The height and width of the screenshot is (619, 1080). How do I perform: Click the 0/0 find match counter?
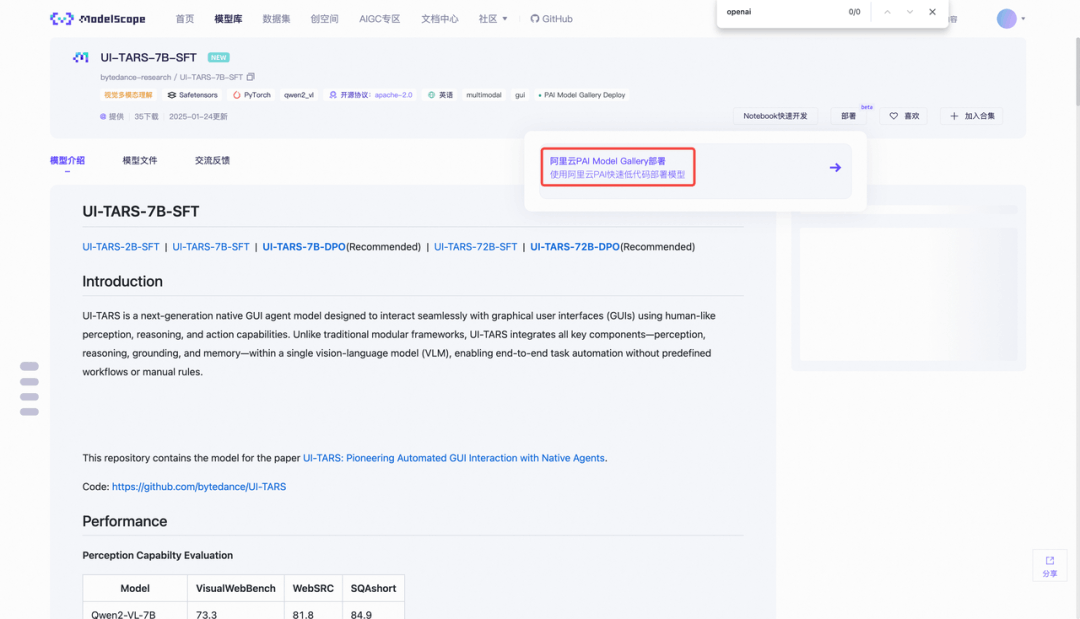coord(854,12)
